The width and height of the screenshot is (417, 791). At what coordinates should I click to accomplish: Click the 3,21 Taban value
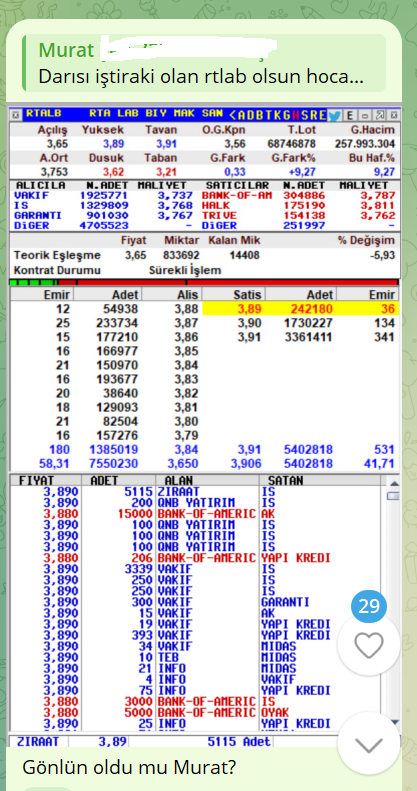[x=166, y=172]
